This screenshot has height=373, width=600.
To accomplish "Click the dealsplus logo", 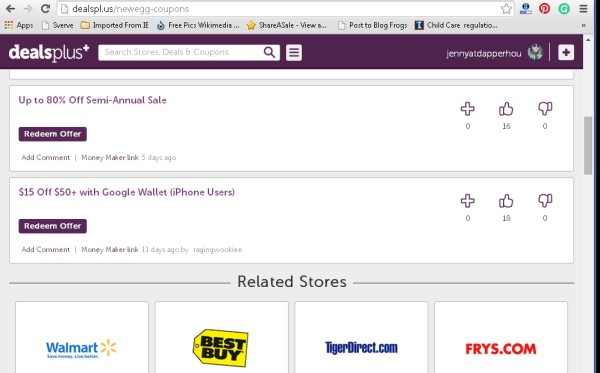I will [x=49, y=52].
